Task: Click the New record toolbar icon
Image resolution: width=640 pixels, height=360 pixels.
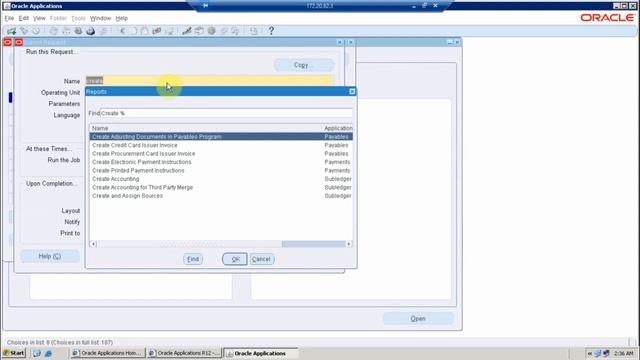Action: click(11, 31)
